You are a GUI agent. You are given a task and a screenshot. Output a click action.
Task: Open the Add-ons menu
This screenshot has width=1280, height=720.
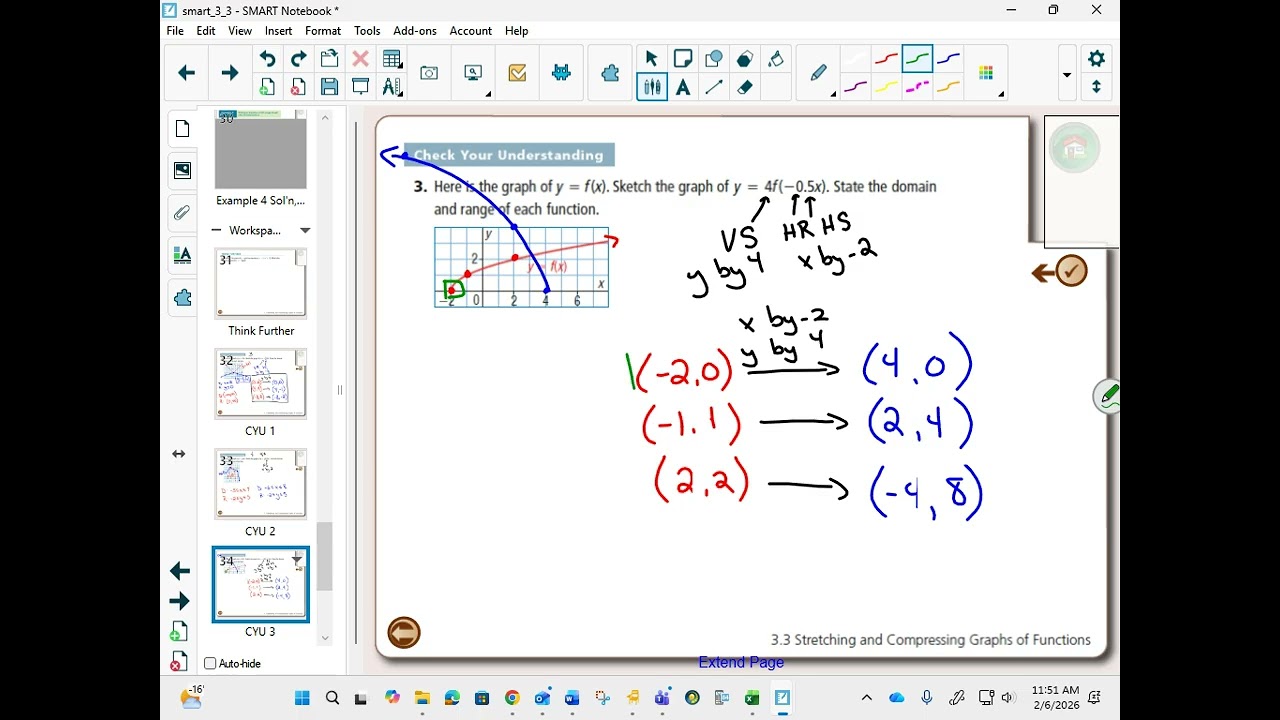[415, 31]
